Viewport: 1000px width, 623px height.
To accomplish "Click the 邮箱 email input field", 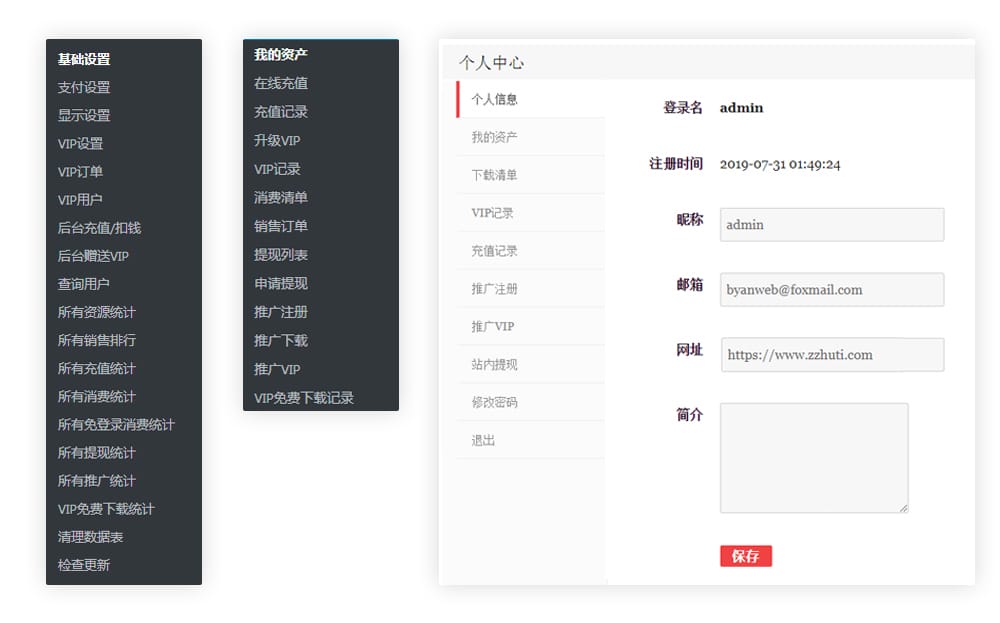I will pos(831,289).
